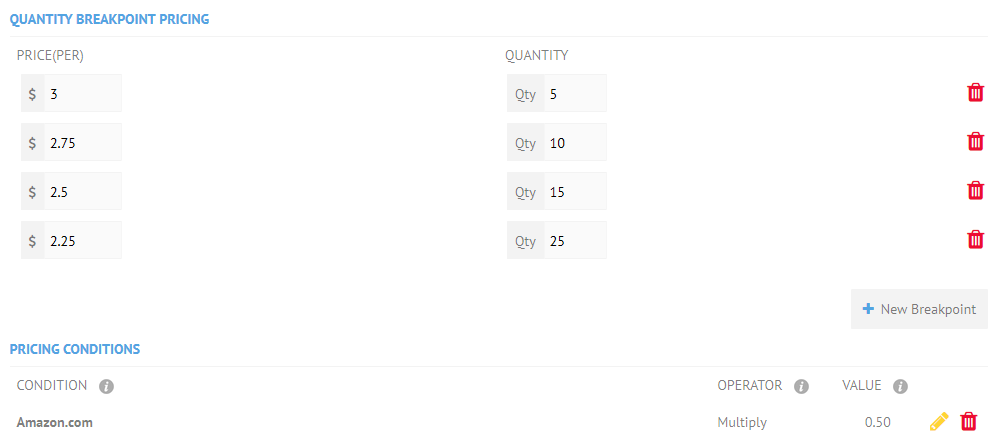Delete the quantity 5 breakpoint row

pos(975,93)
